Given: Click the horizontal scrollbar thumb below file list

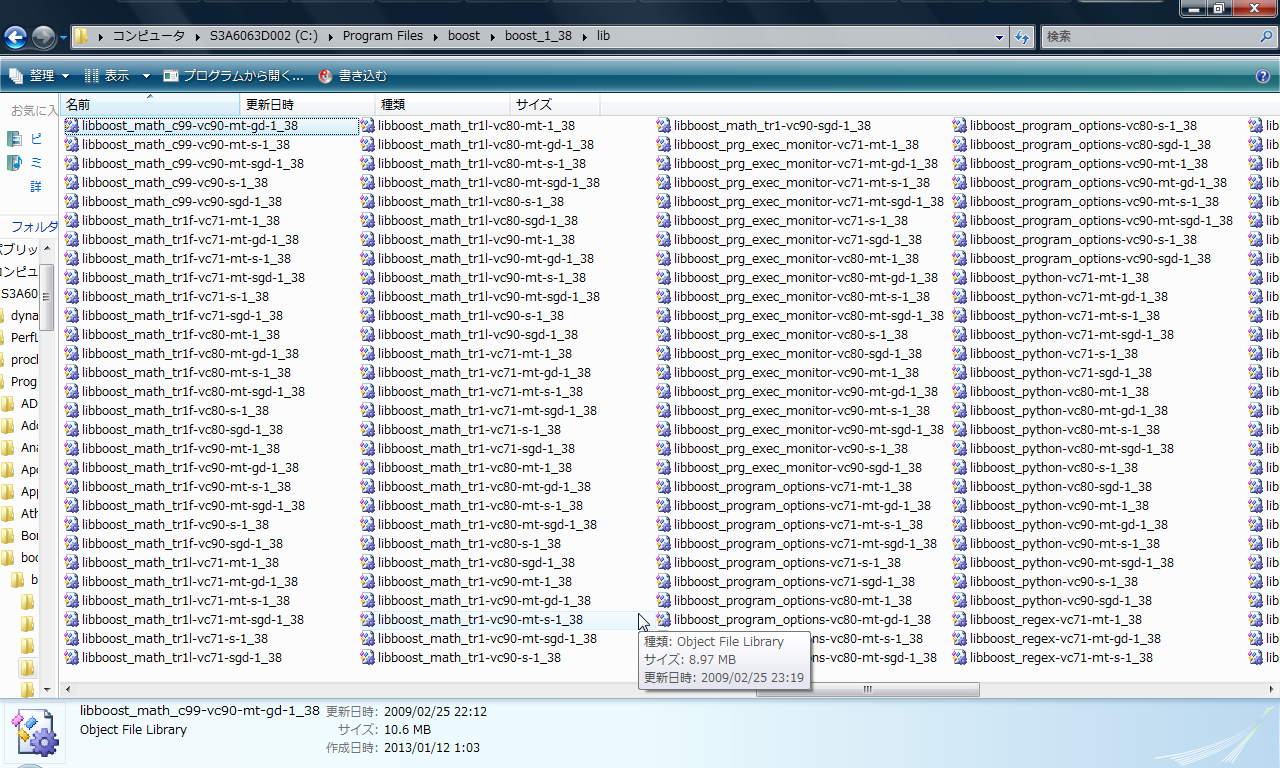Looking at the screenshot, I should pos(867,689).
